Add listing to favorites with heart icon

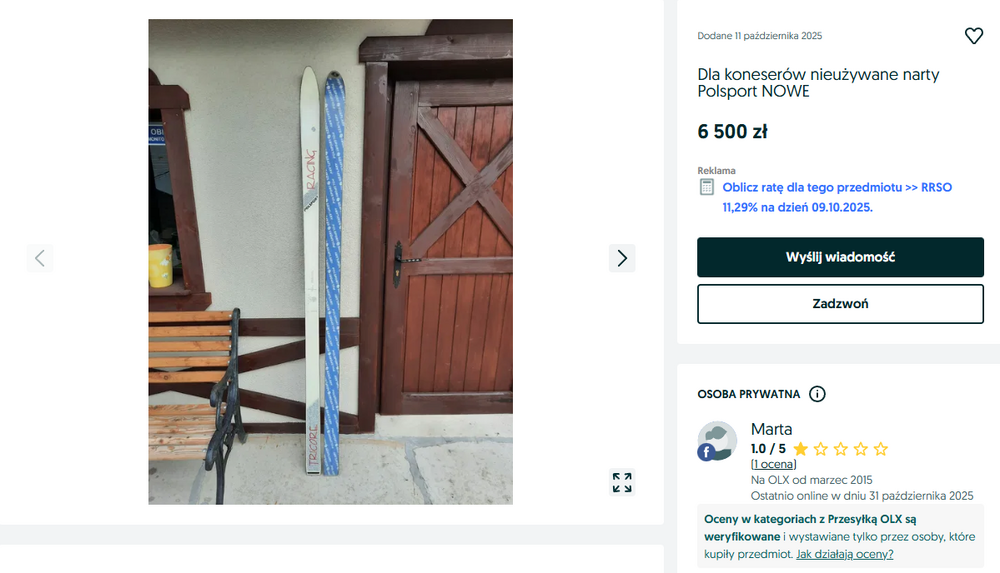[x=973, y=36]
